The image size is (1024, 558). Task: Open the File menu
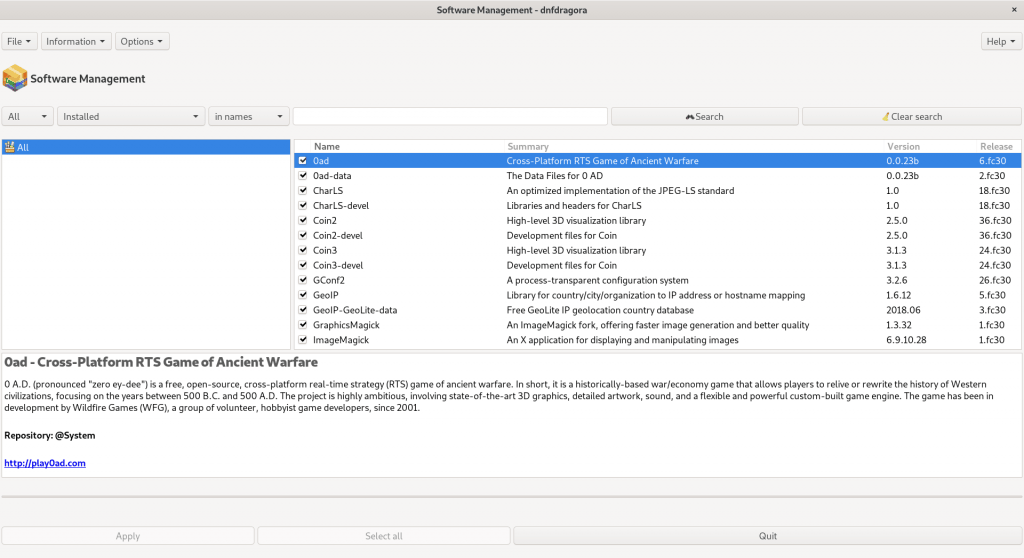coord(21,41)
